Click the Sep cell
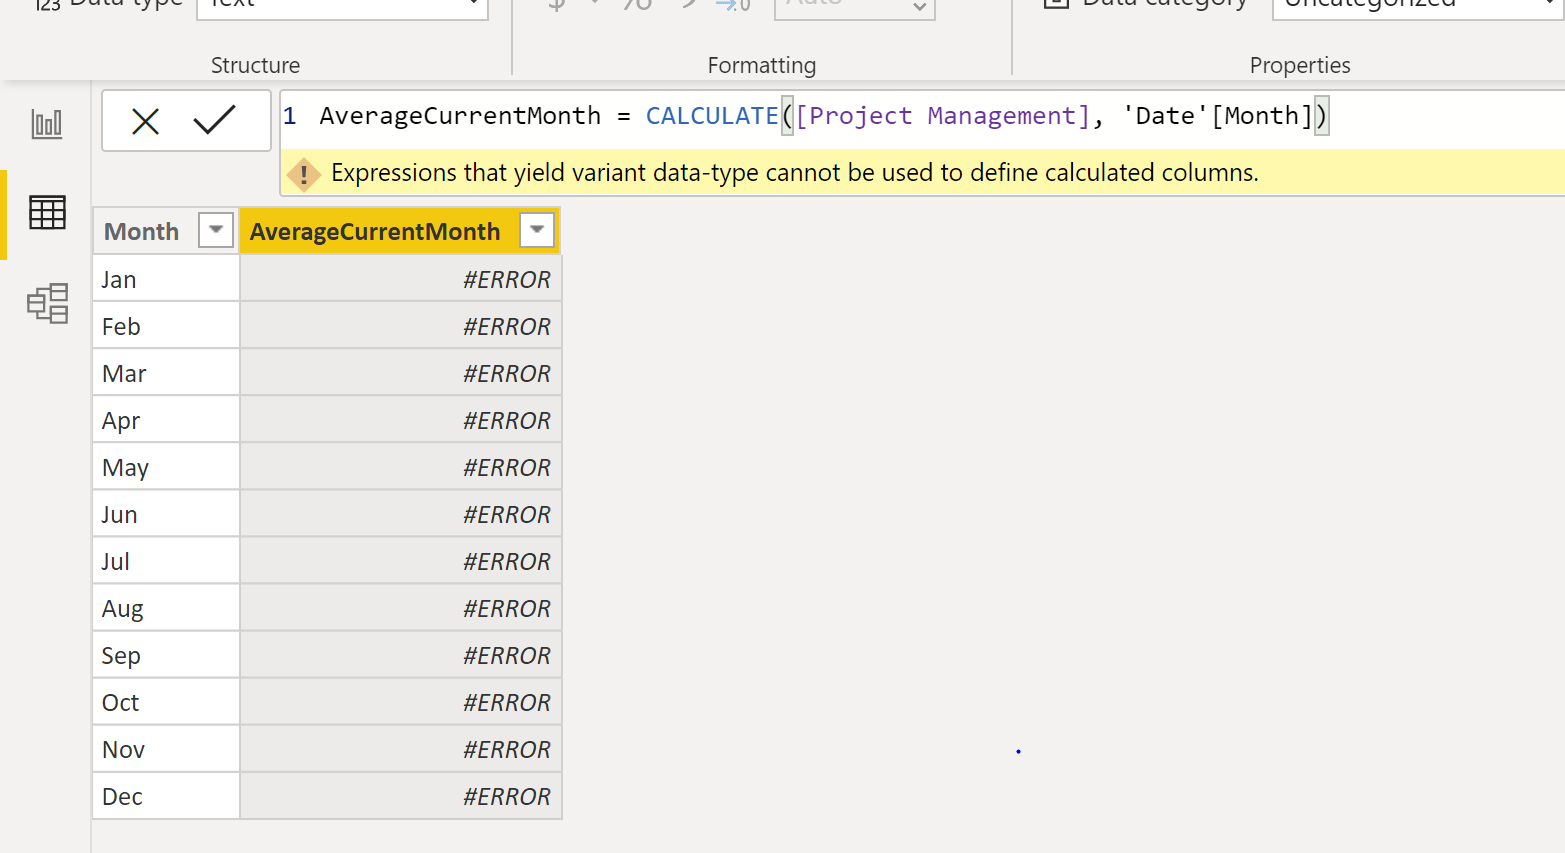Viewport: 1565px width, 853px height. coord(166,655)
